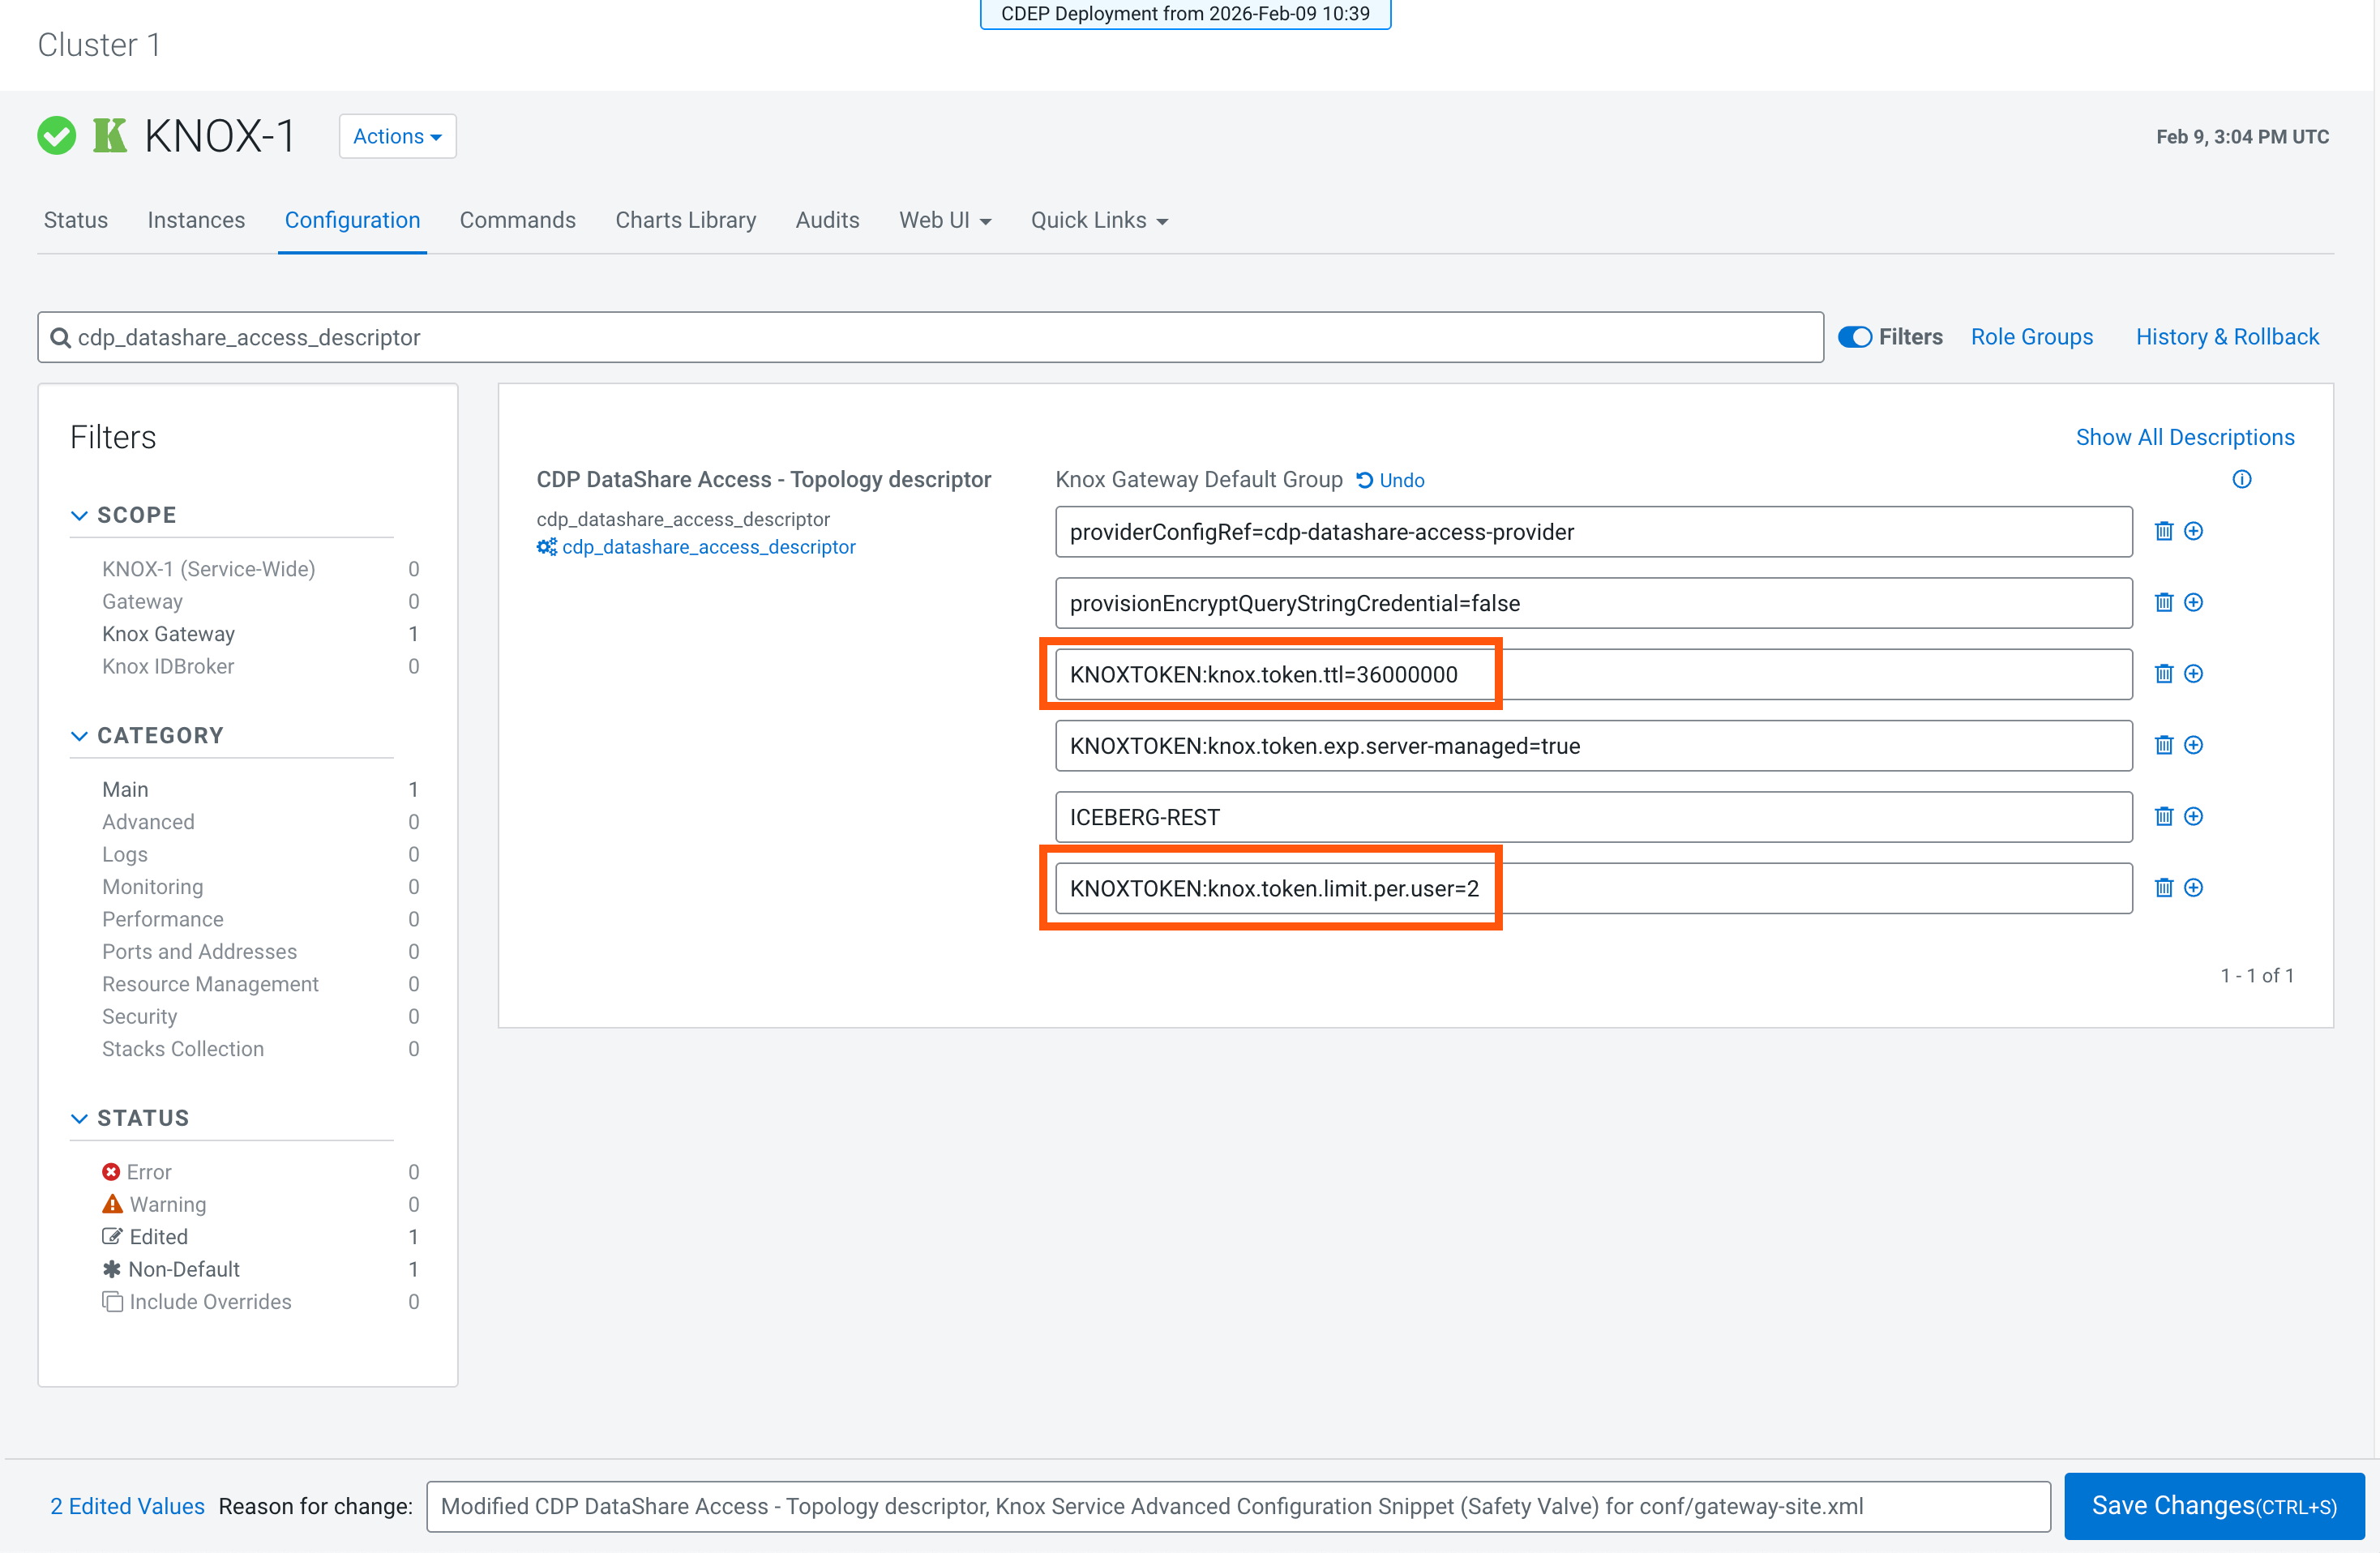Image resolution: width=2380 pixels, height=1553 pixels.
Task: Delete the knox.token.ttl entry
Action: tap(2163, 674)
